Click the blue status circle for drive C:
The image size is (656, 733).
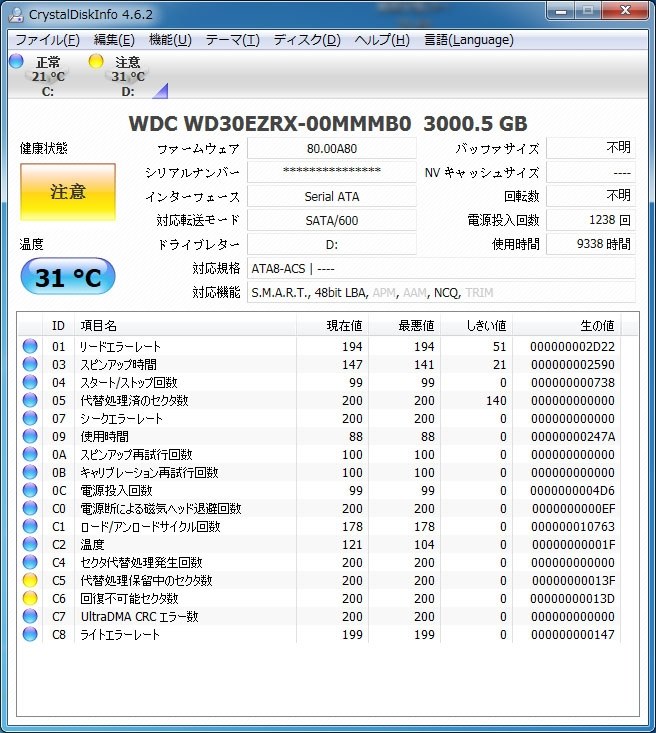click(16, 61)
